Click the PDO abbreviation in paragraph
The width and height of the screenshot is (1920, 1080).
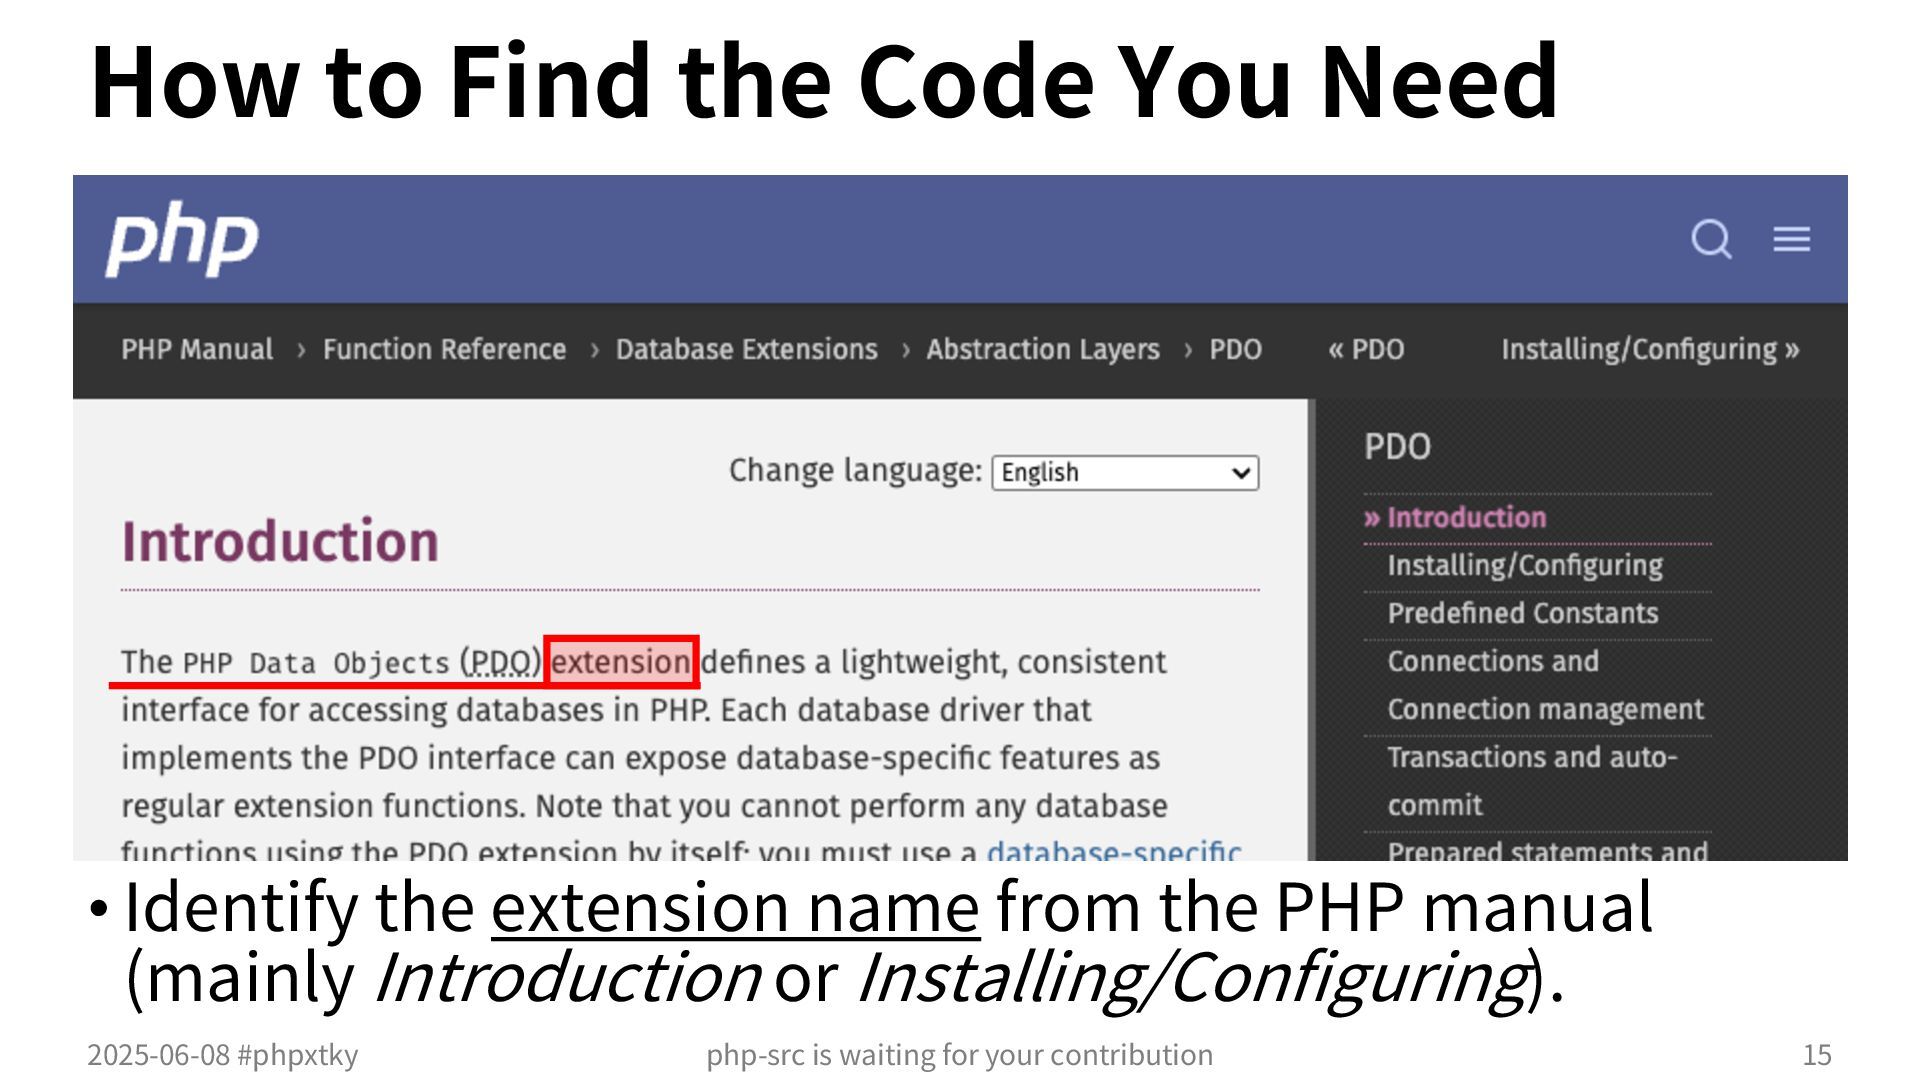point(499,662)
